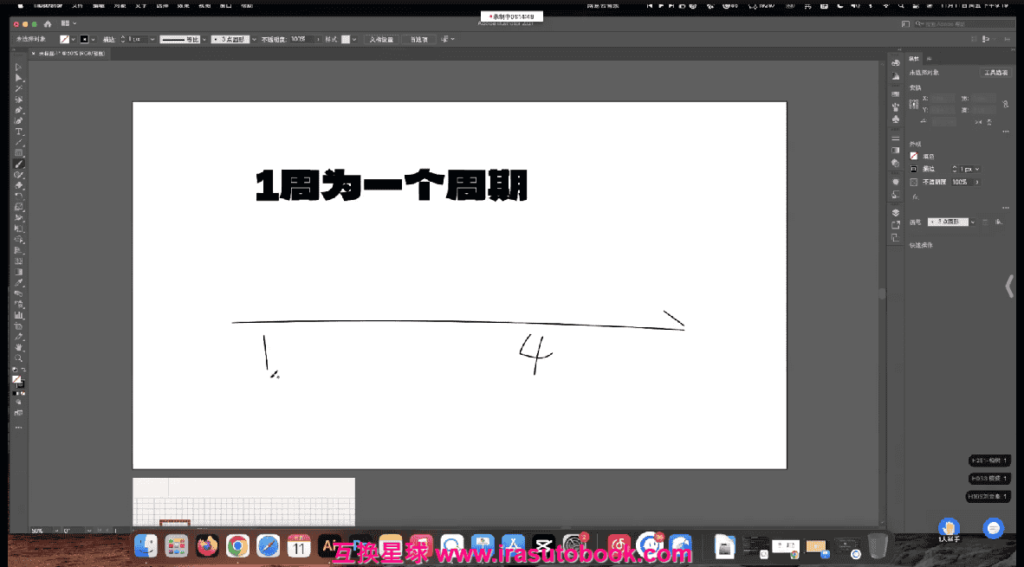Close the open document tab
This screenshot has height=567, width=1024.
(x=33, y=54)
